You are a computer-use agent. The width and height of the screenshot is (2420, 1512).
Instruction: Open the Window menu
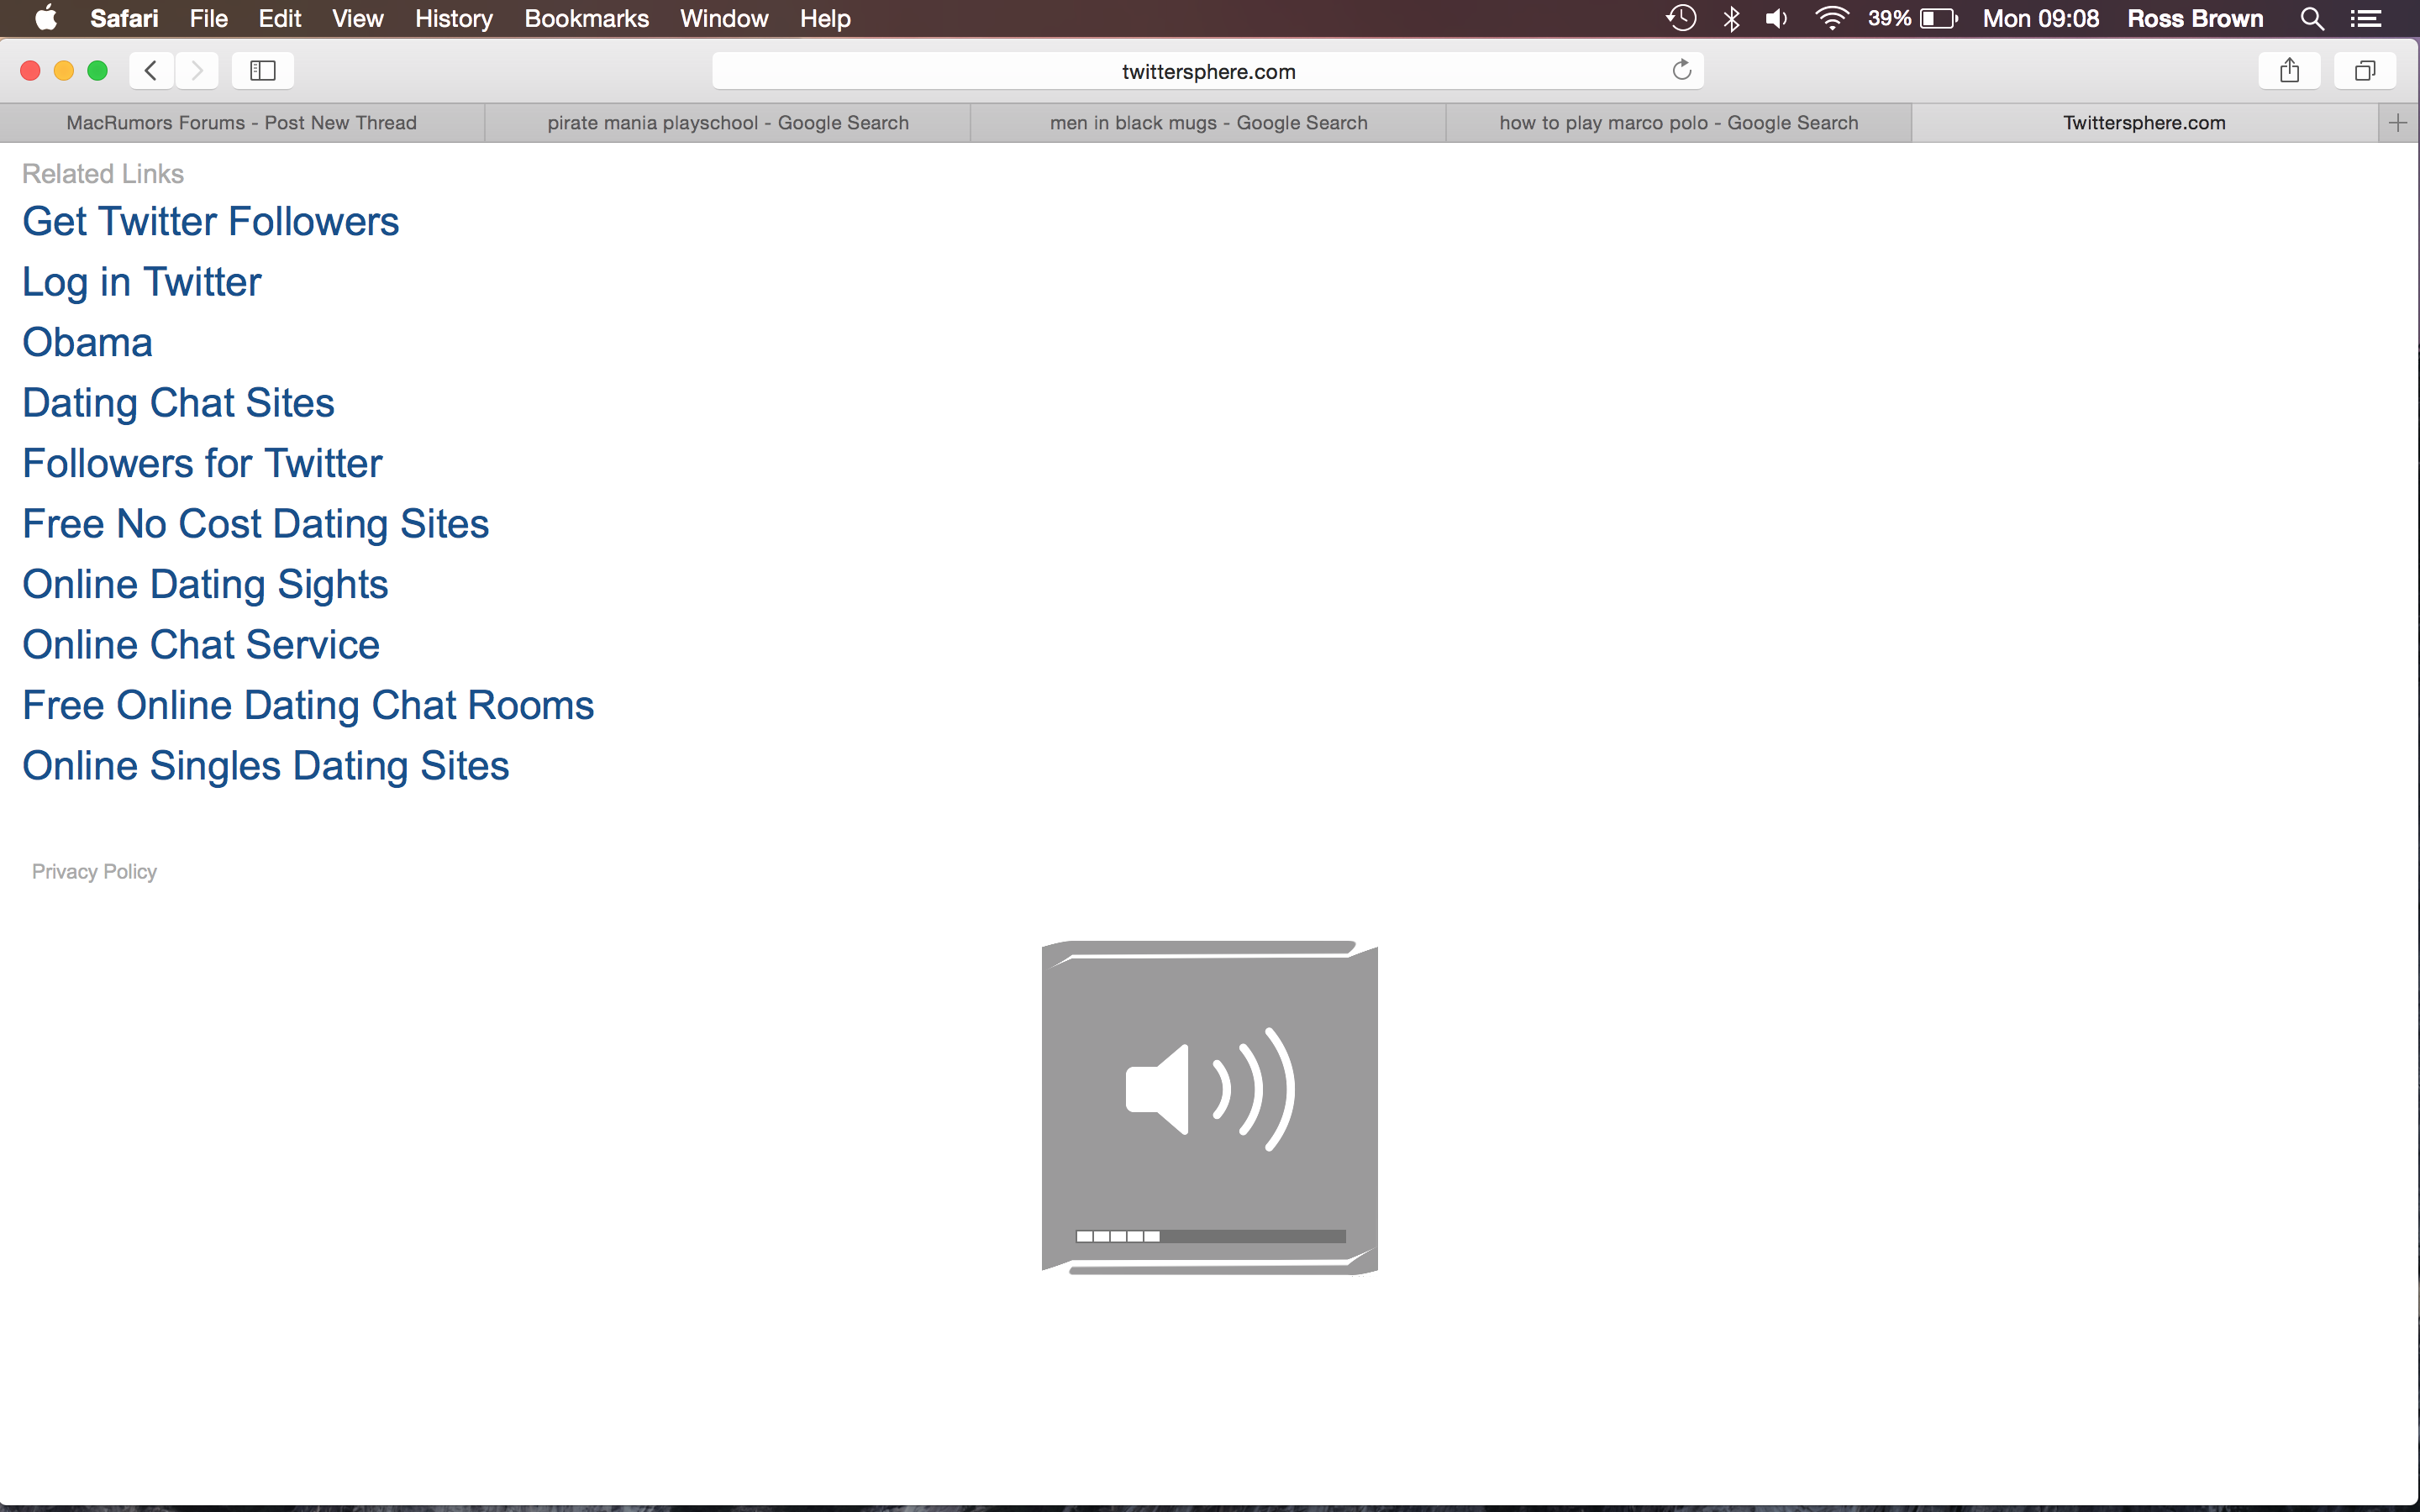(x=724, y=18)
